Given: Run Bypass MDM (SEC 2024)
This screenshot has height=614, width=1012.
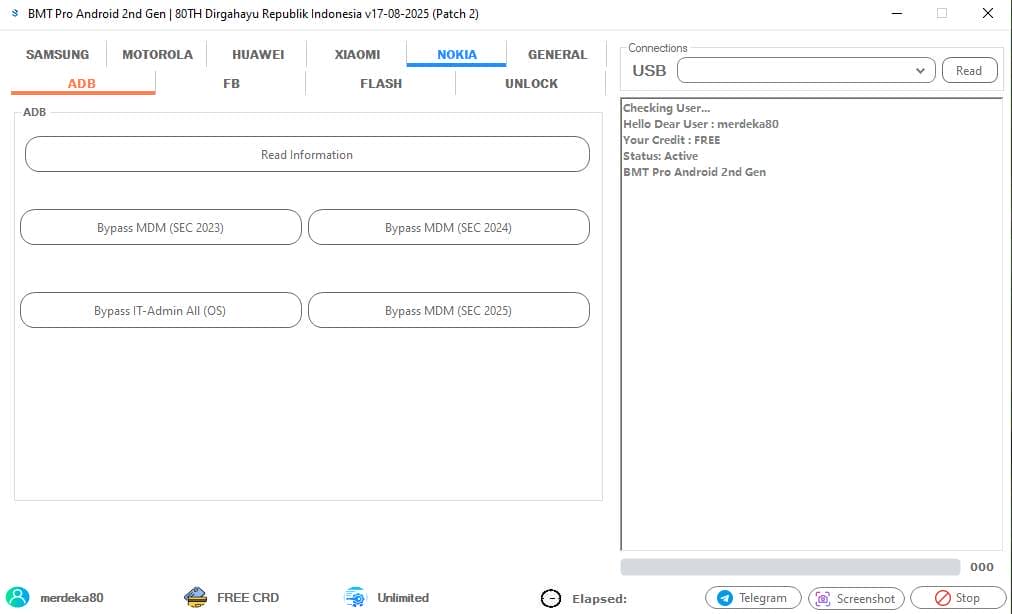Looking at the screenshot, I should [448, 228].
